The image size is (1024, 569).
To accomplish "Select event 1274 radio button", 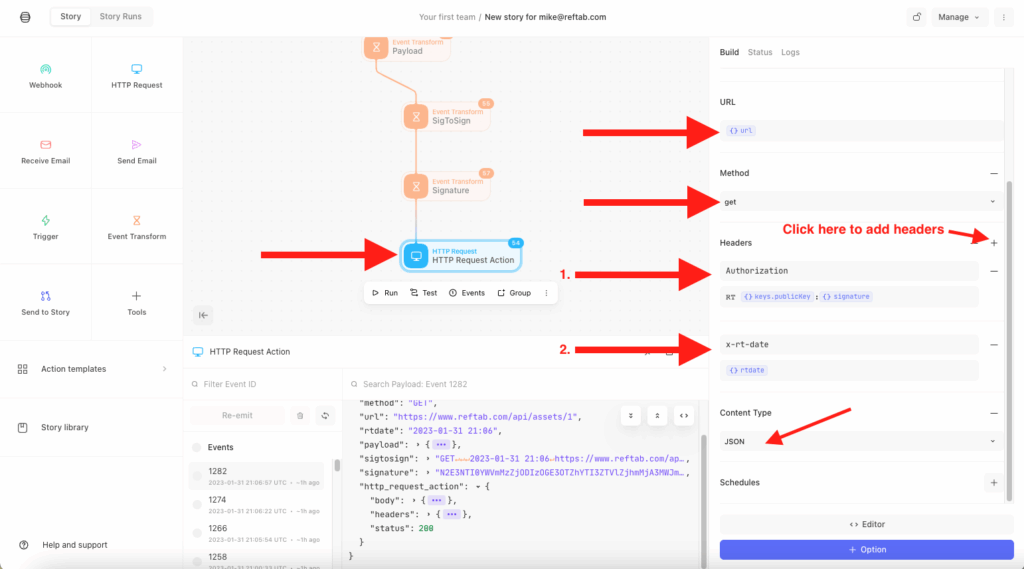I will tap(197, 504).
